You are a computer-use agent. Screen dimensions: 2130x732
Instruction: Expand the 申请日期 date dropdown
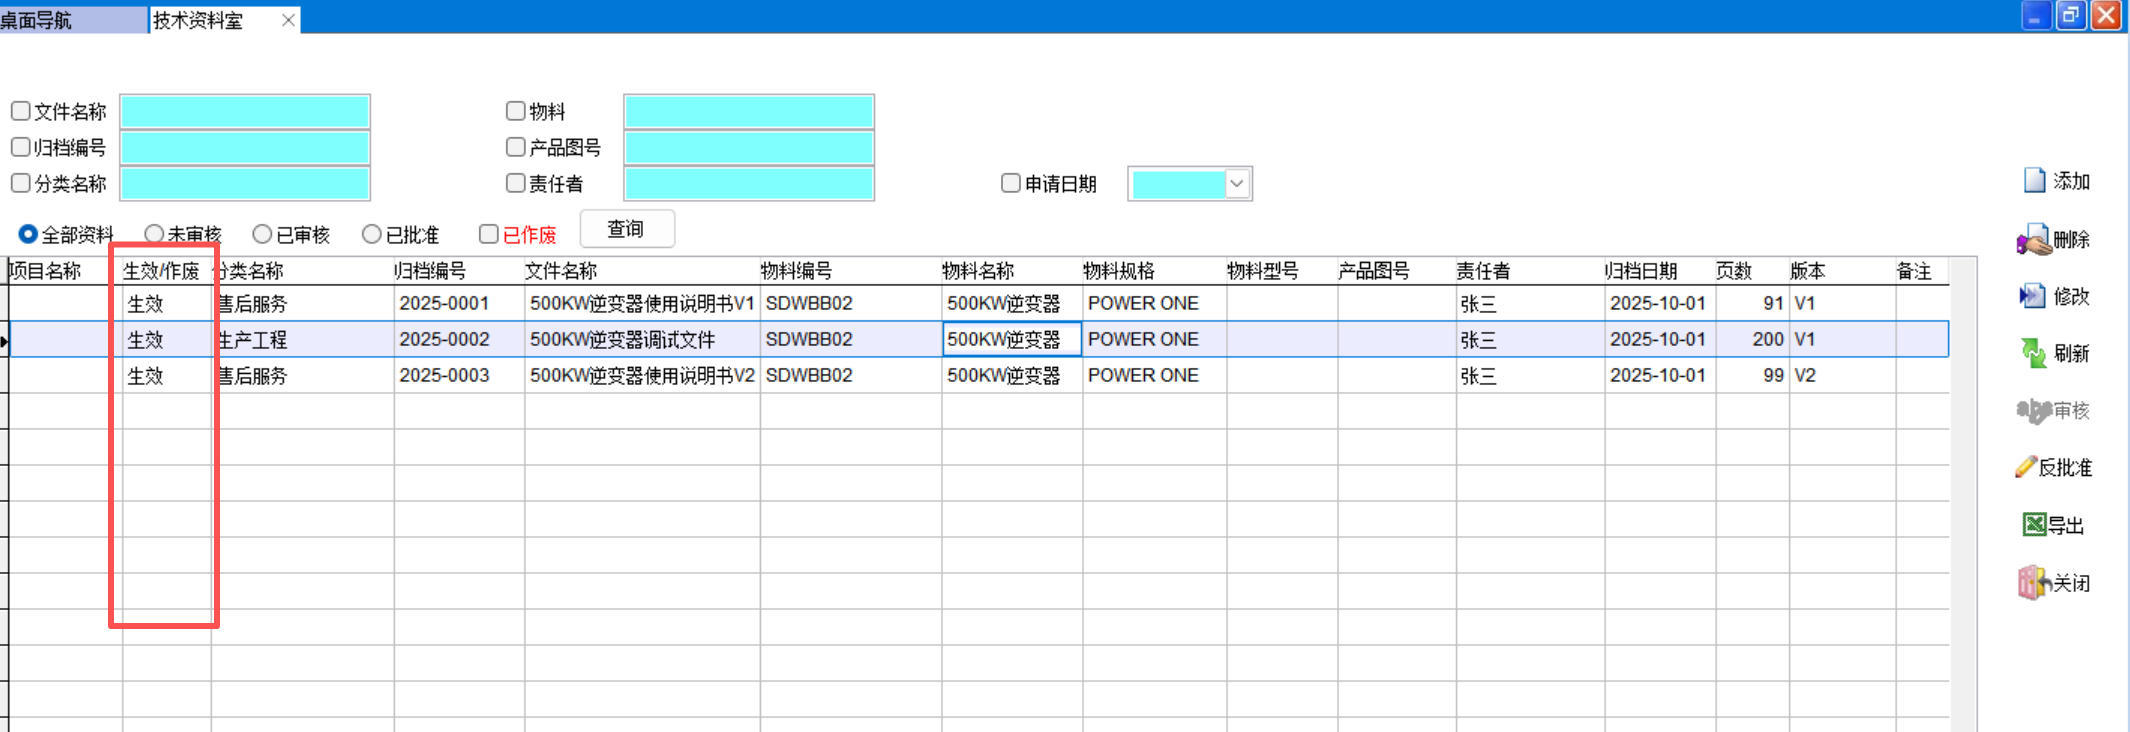1237,184
